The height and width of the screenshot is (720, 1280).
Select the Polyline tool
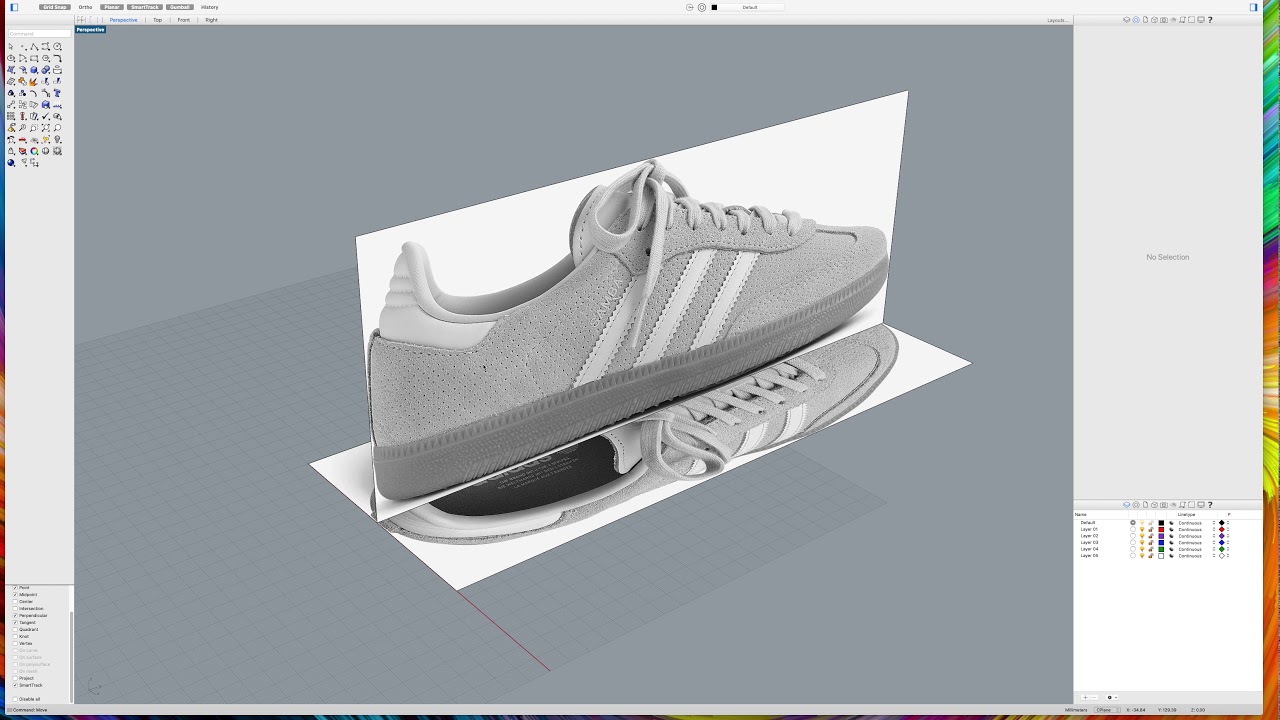(34, 46)
